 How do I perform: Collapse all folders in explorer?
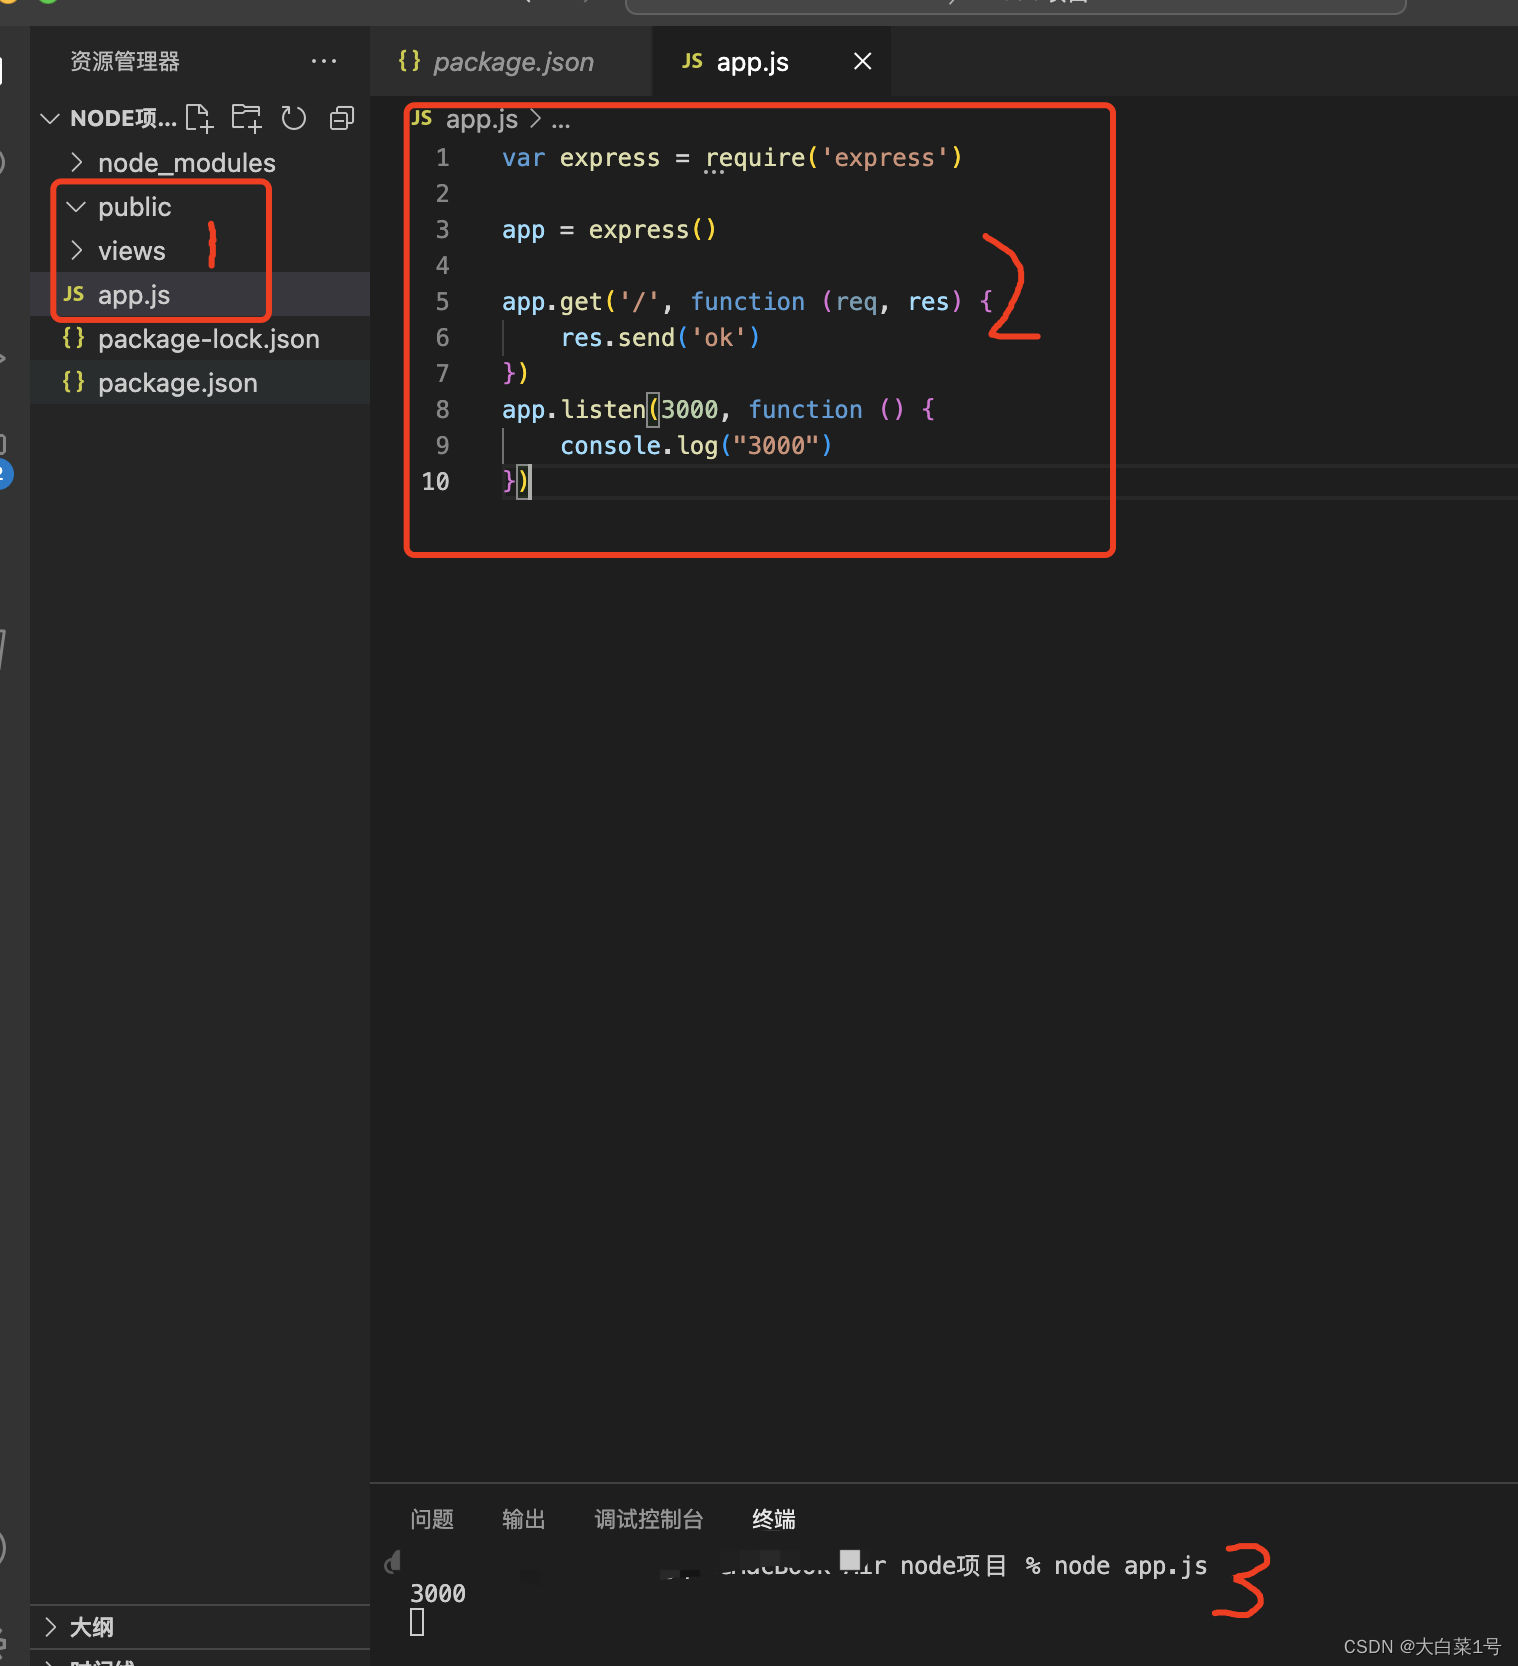click(x=342, y=119)
